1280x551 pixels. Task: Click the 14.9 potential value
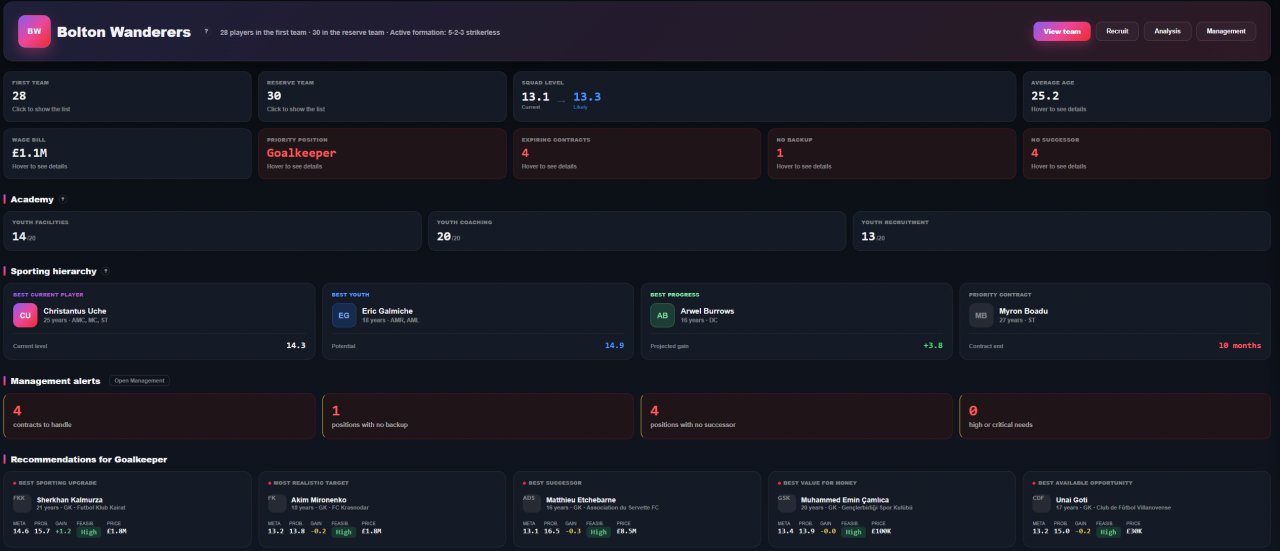pyautogui.click(x=614, y=345)
